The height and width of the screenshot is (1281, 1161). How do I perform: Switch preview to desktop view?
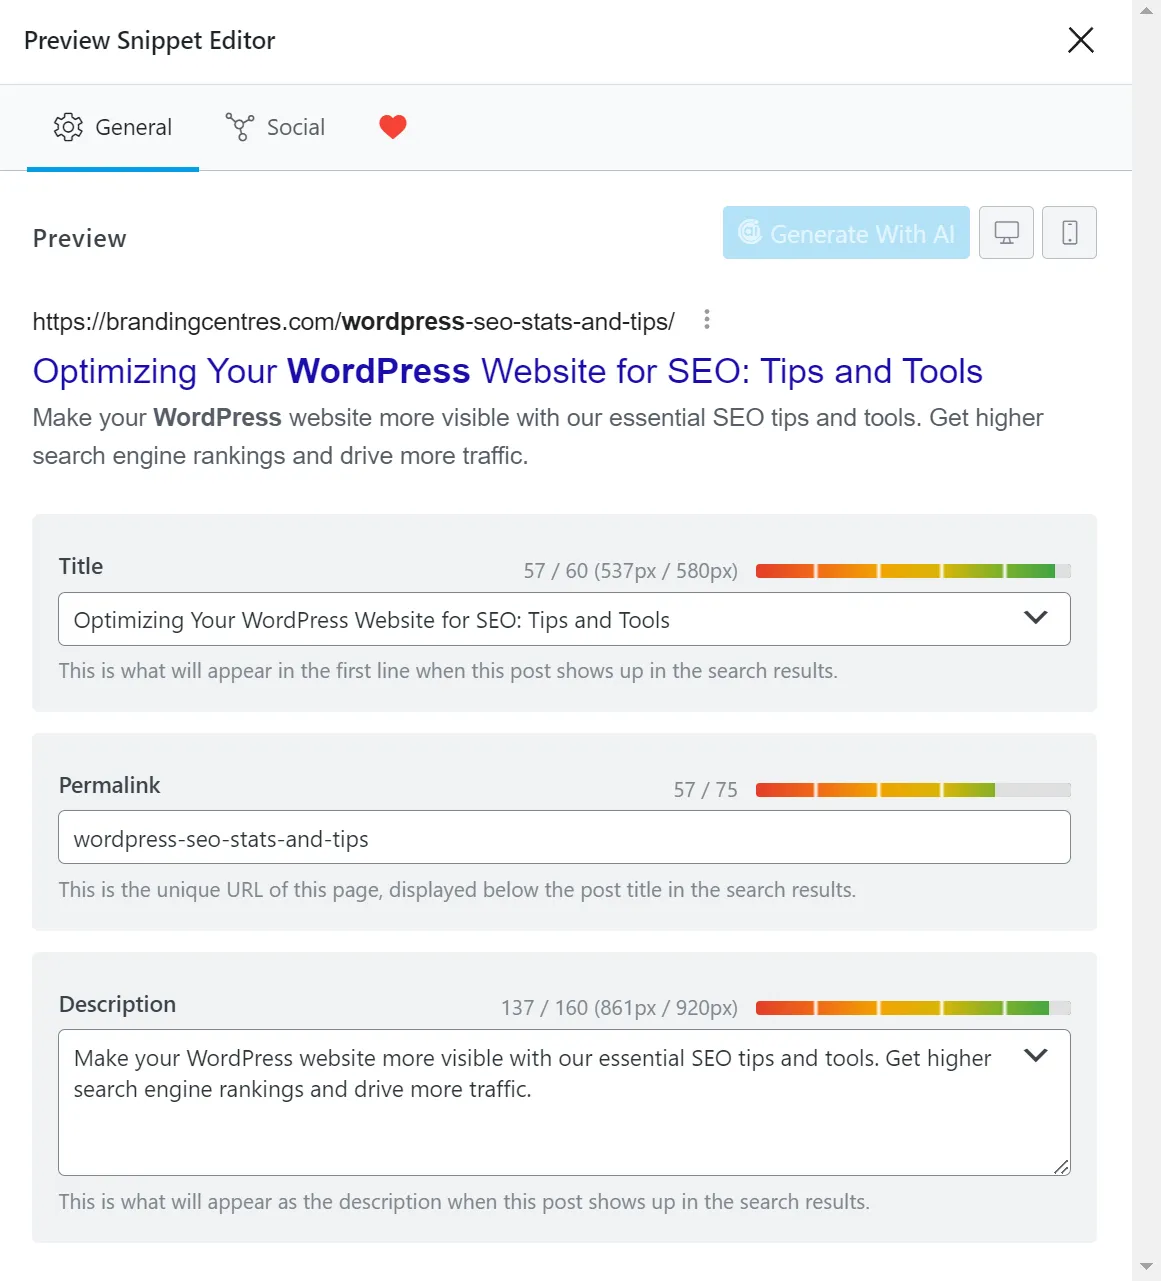coord(1006,232)
